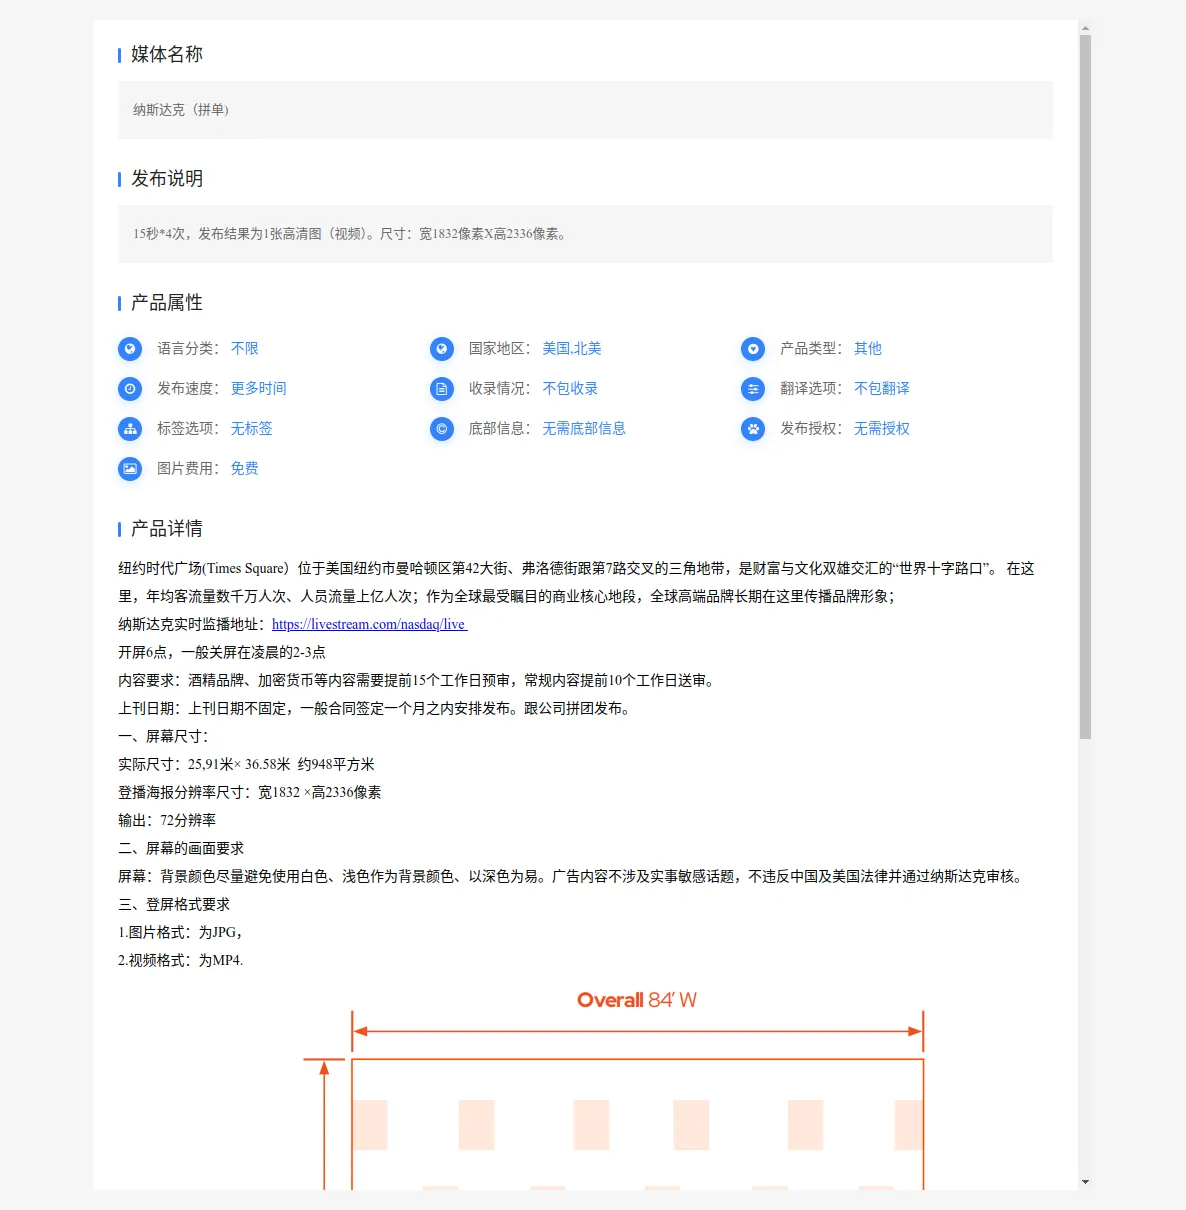The image size is (1186, 1210).
Task: Click the label 发布授权
Action: (x=811, y=428)
